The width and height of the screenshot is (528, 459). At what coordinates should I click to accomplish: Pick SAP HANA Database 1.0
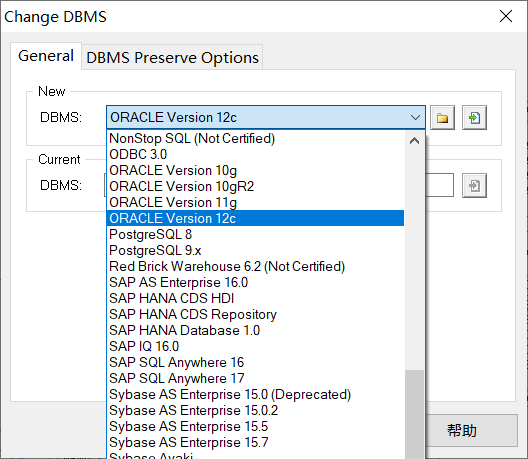coord(255,330)
